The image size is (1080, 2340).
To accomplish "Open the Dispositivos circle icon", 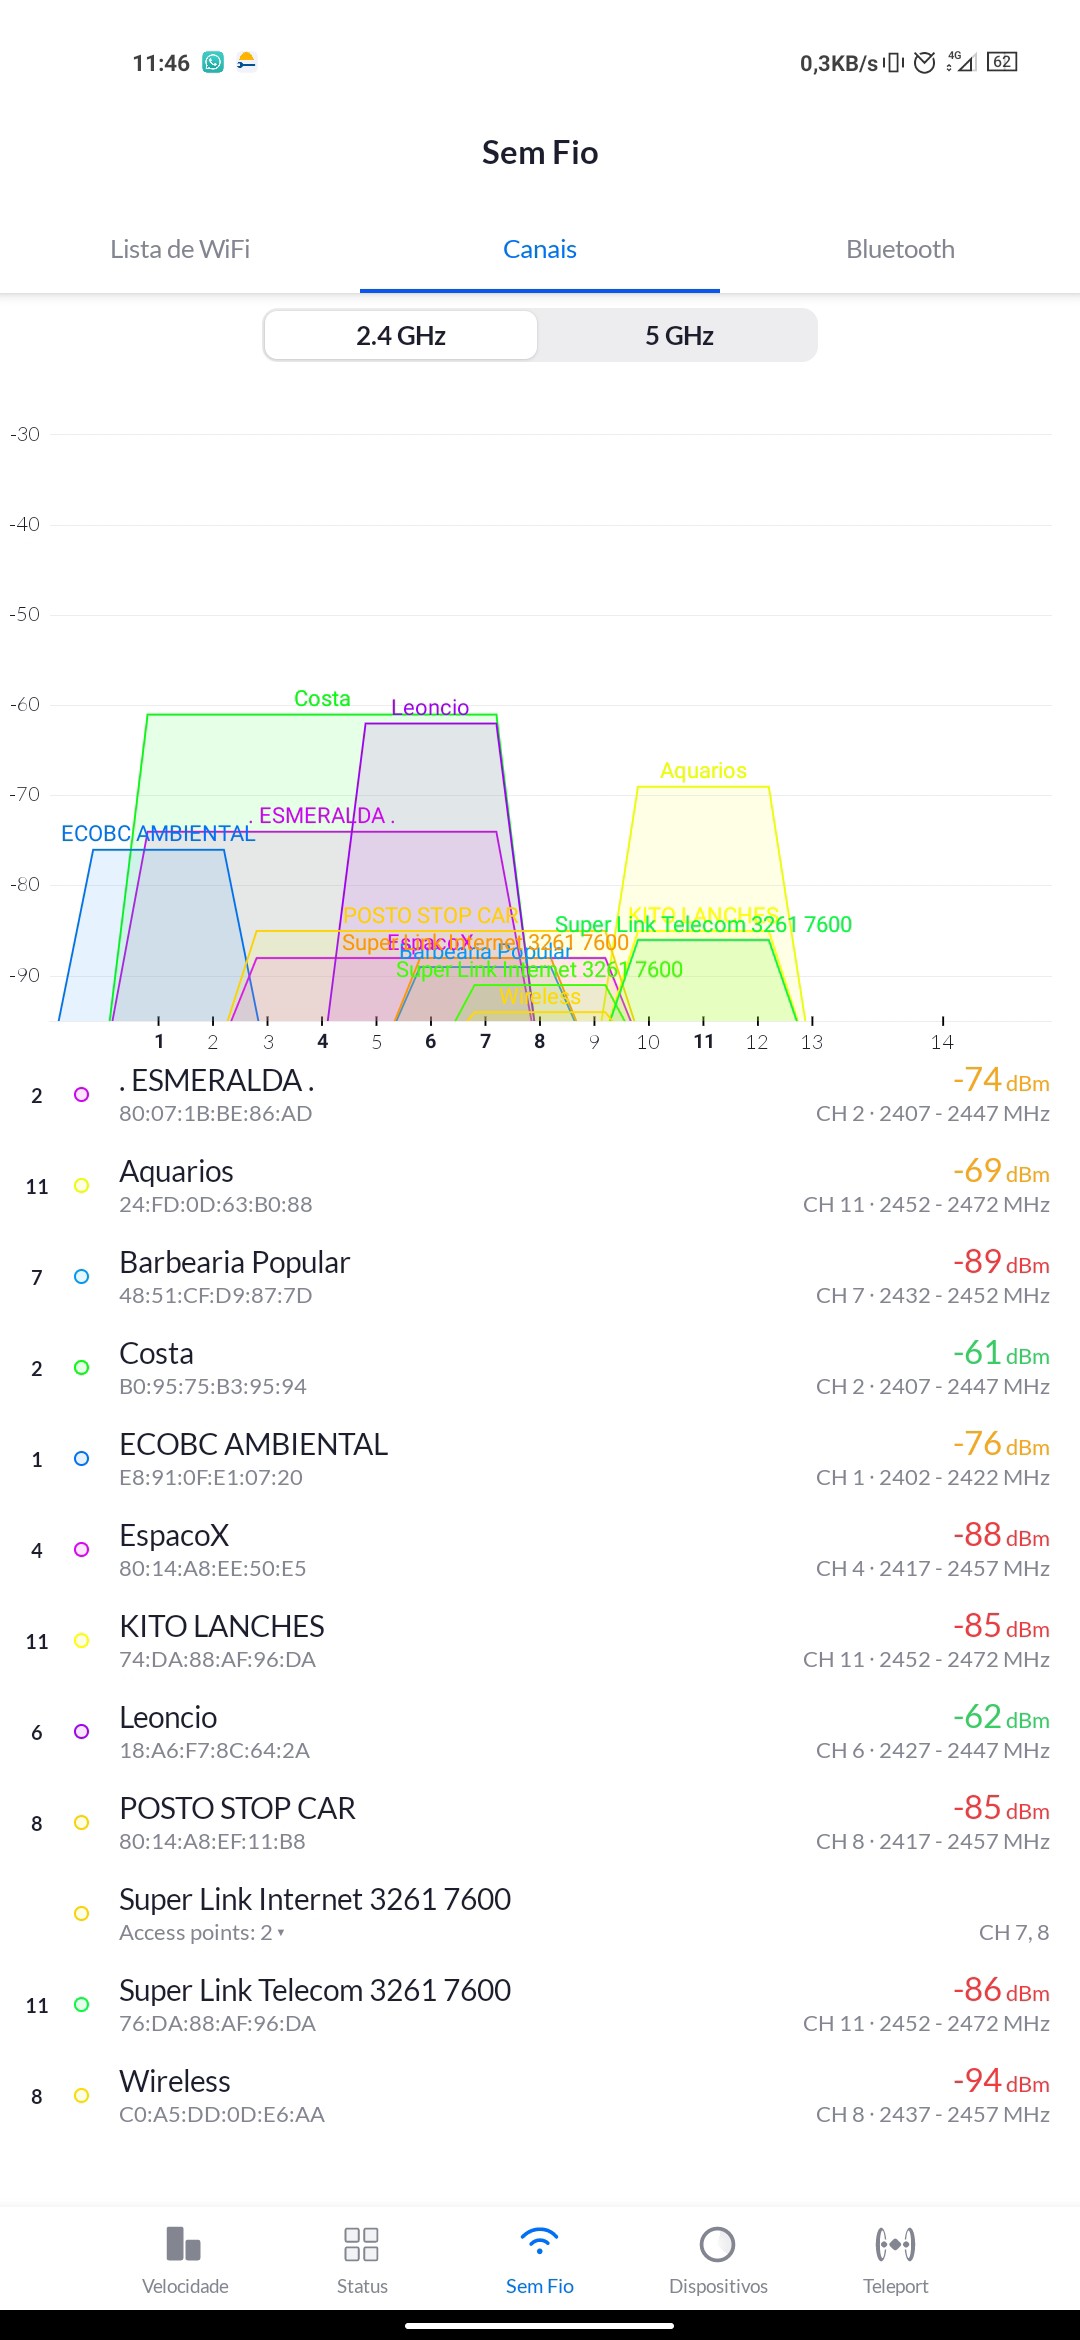I will (717, 2244).
